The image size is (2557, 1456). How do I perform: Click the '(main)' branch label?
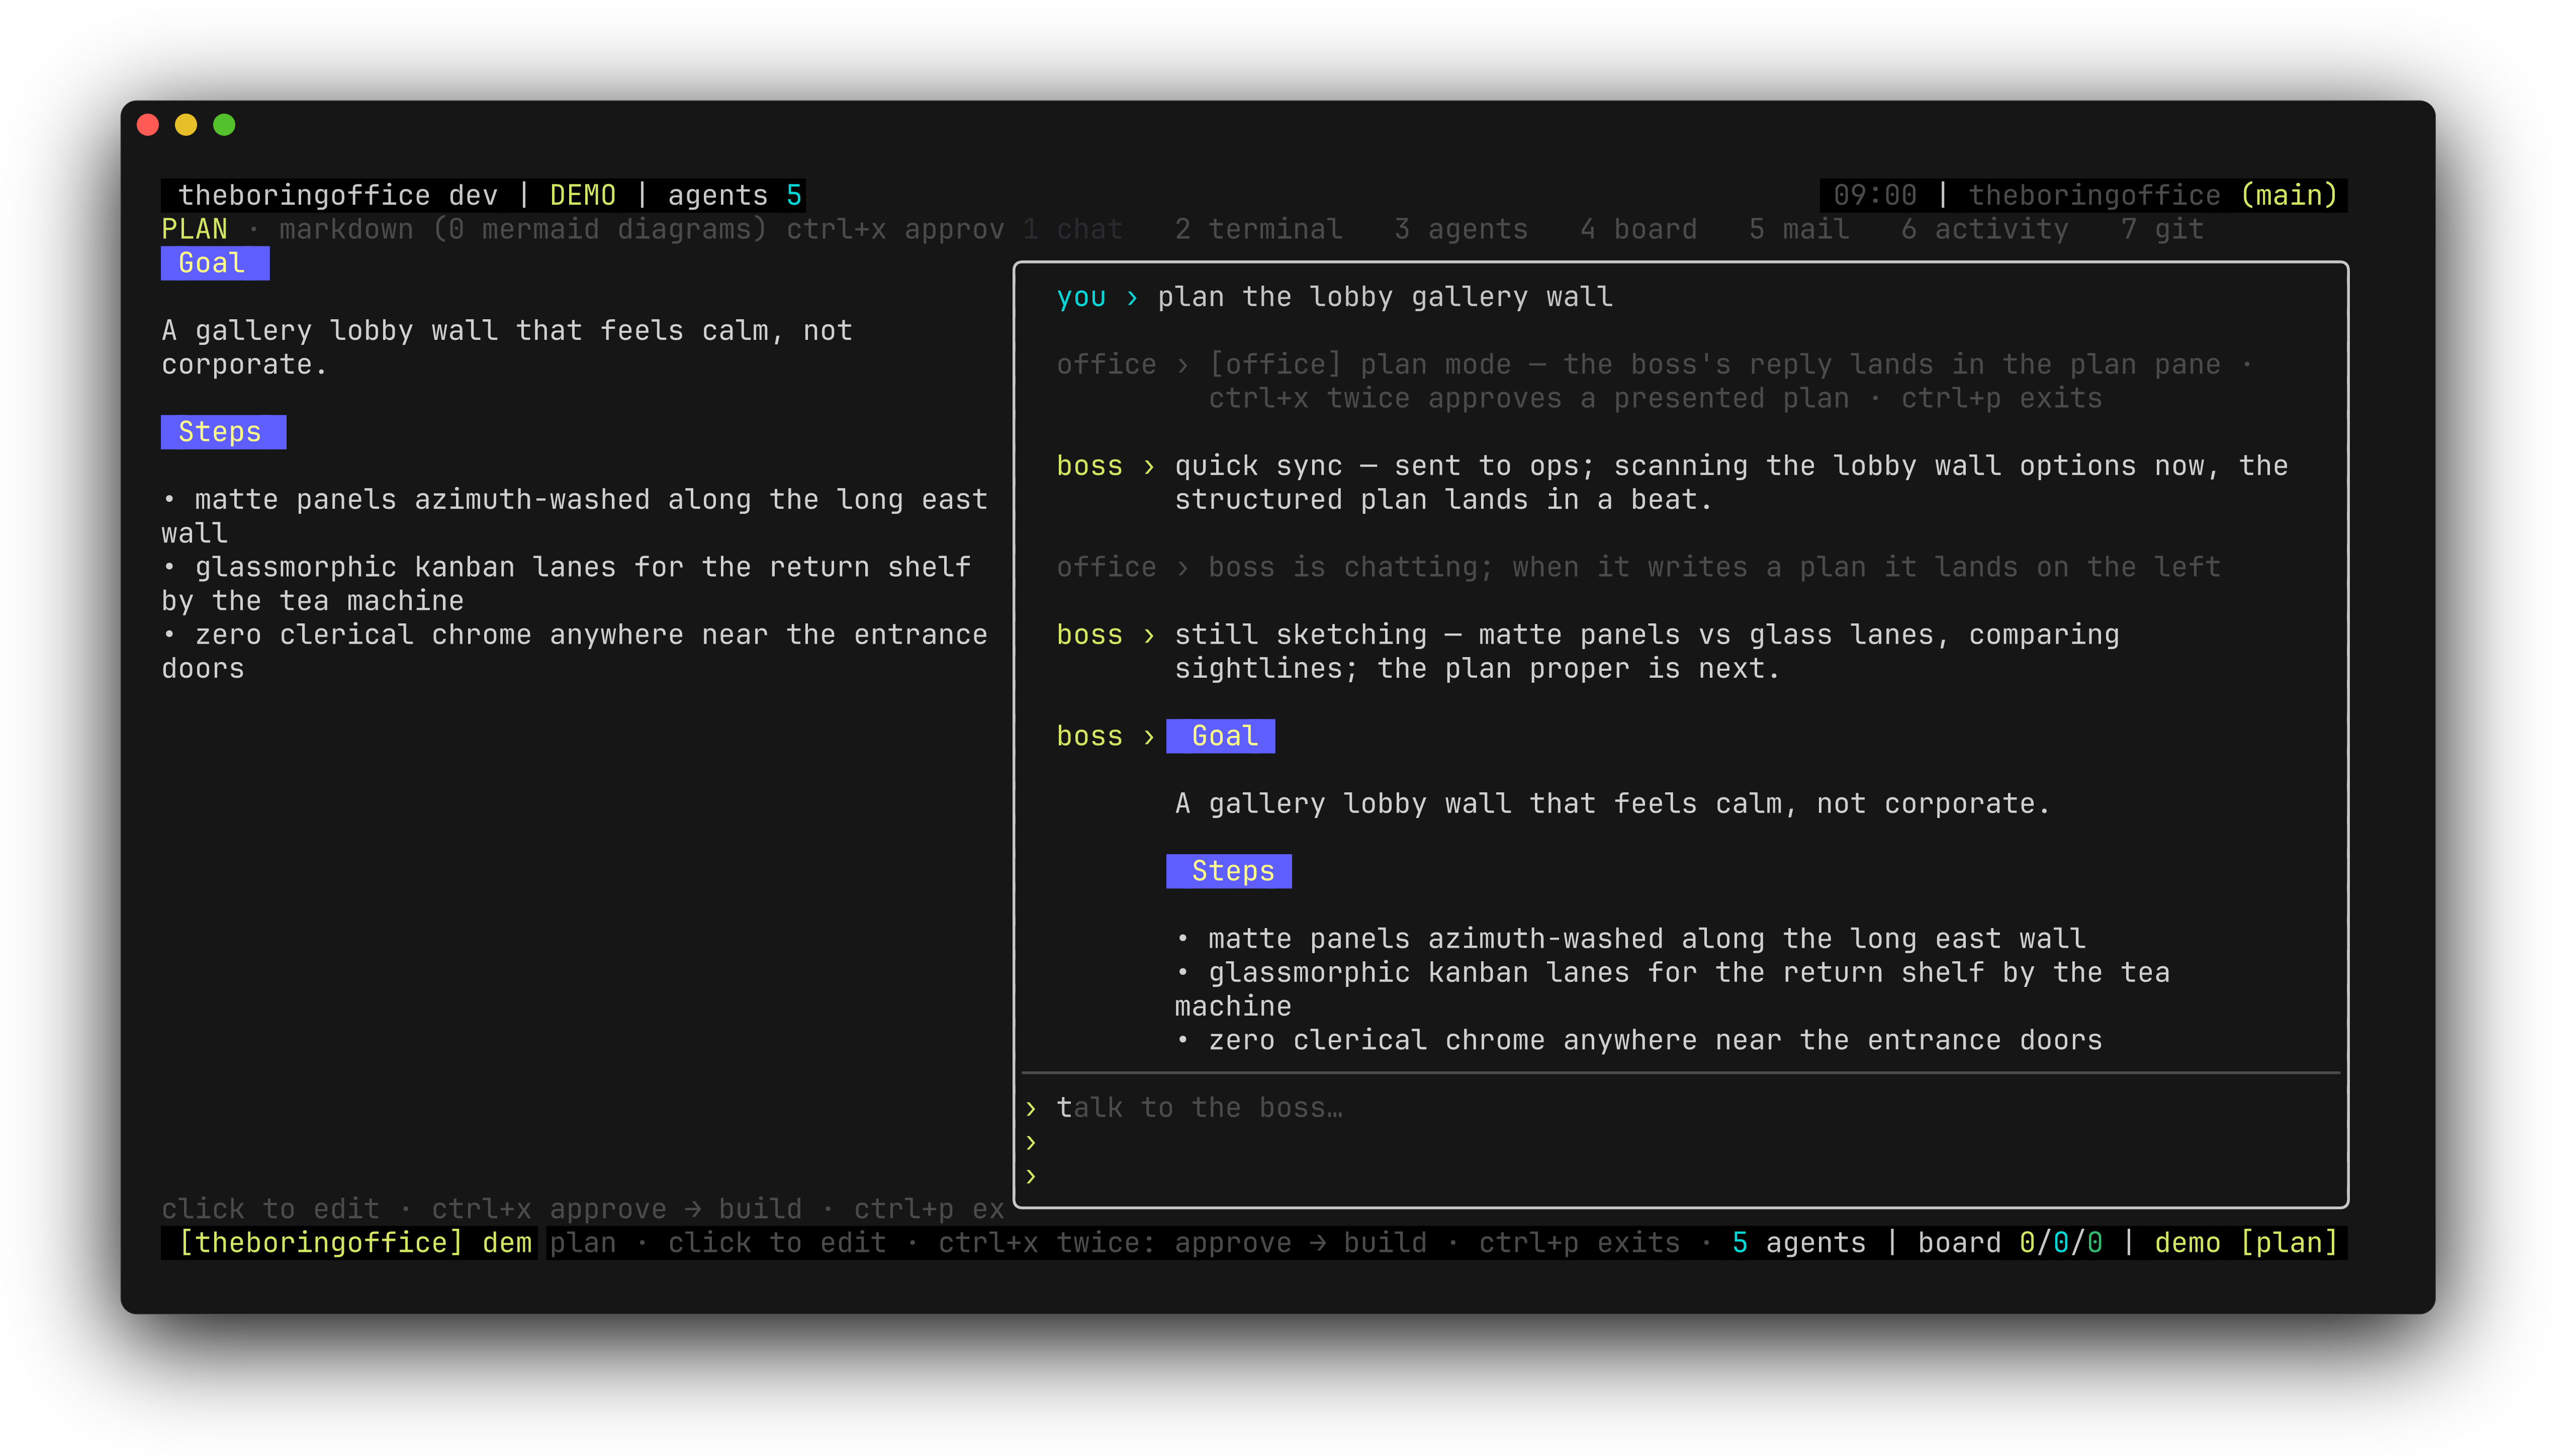click(2288, 195)
